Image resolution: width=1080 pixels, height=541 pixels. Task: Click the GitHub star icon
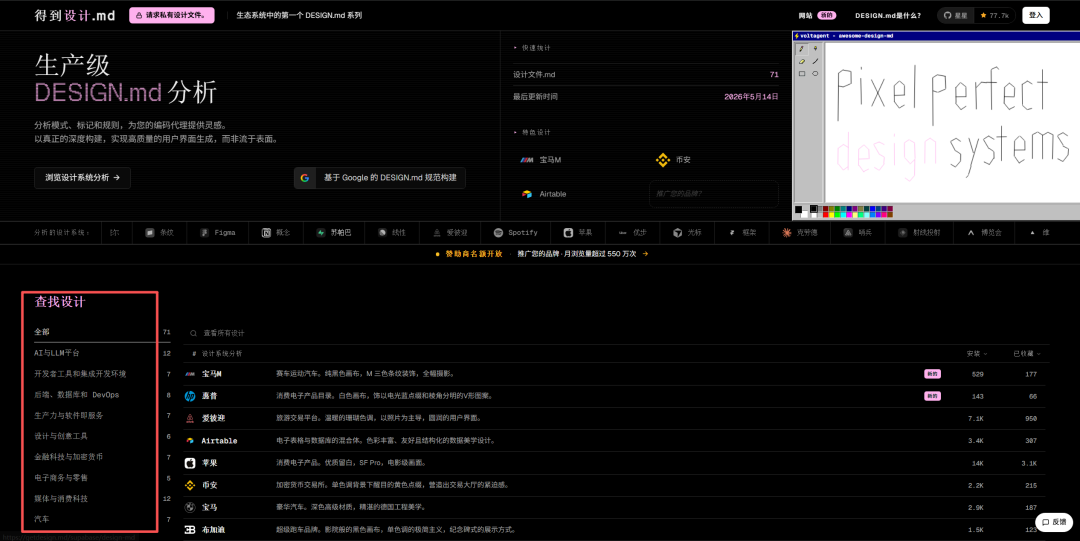984,15
